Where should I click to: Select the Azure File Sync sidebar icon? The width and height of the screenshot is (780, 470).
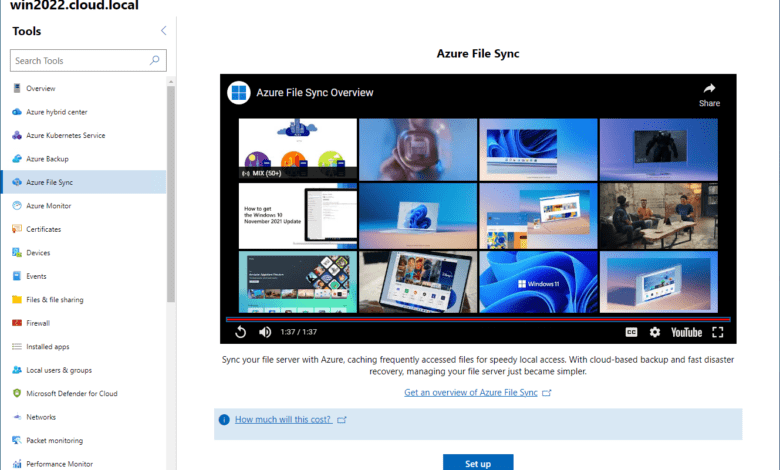17,182
